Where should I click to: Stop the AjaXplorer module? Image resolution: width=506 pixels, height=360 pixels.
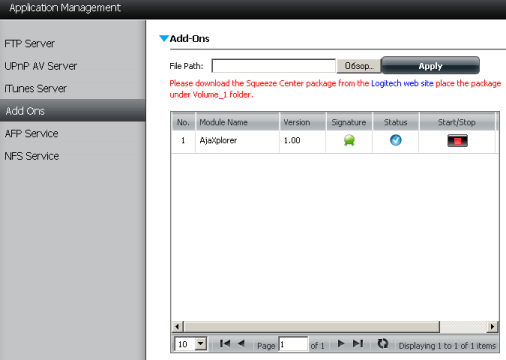pyautogui.click(x=457, y=141)
